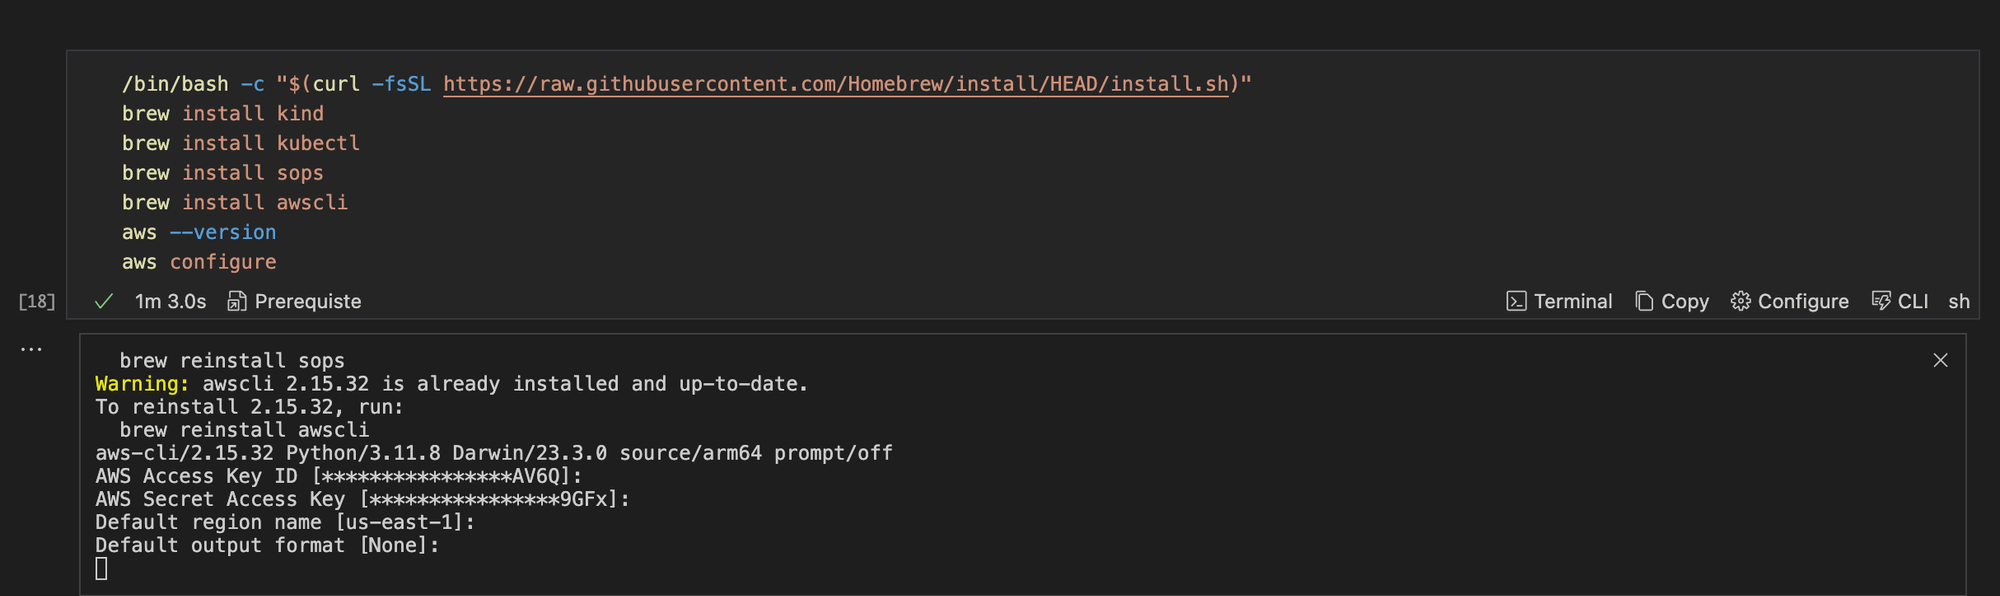
Task: Click the [18] execution count label
Action: tap(37, 301)
